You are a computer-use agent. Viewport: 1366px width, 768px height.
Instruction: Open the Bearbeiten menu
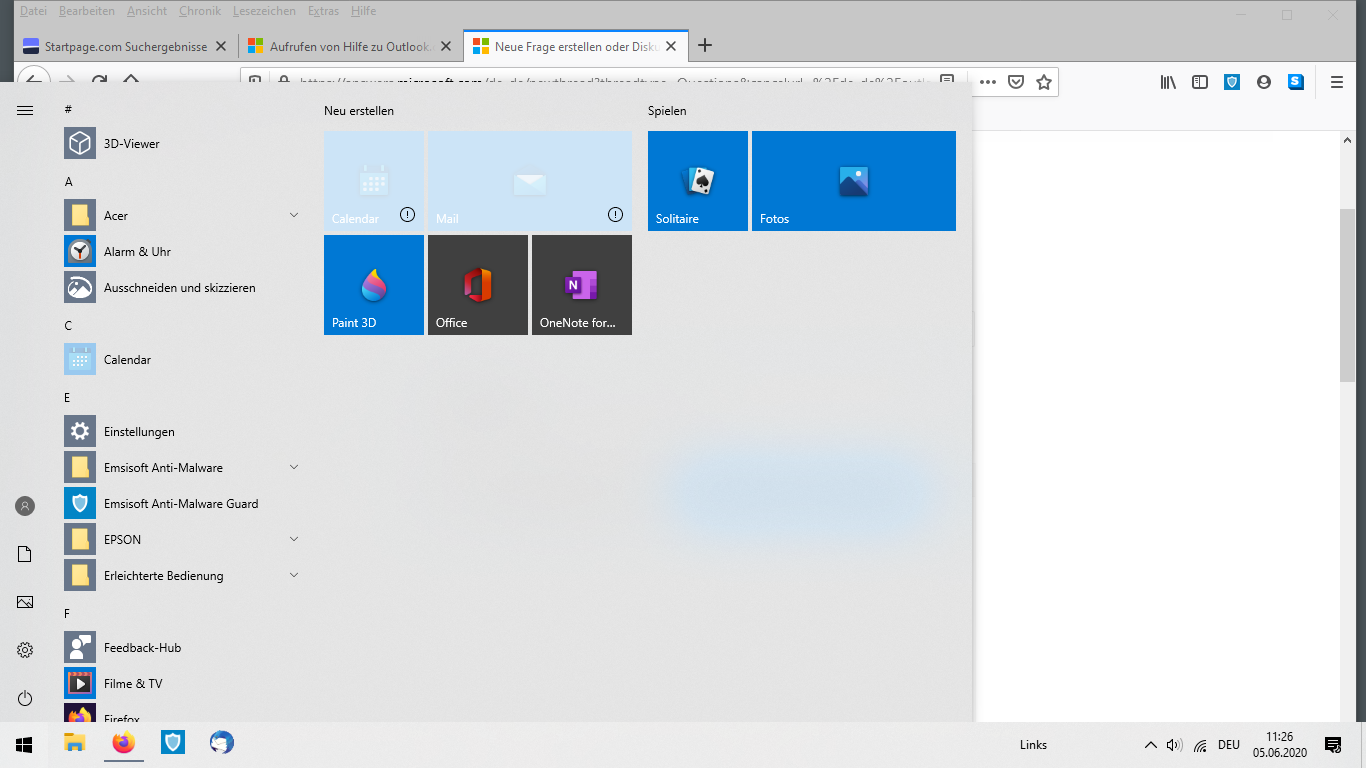[87, 11]
